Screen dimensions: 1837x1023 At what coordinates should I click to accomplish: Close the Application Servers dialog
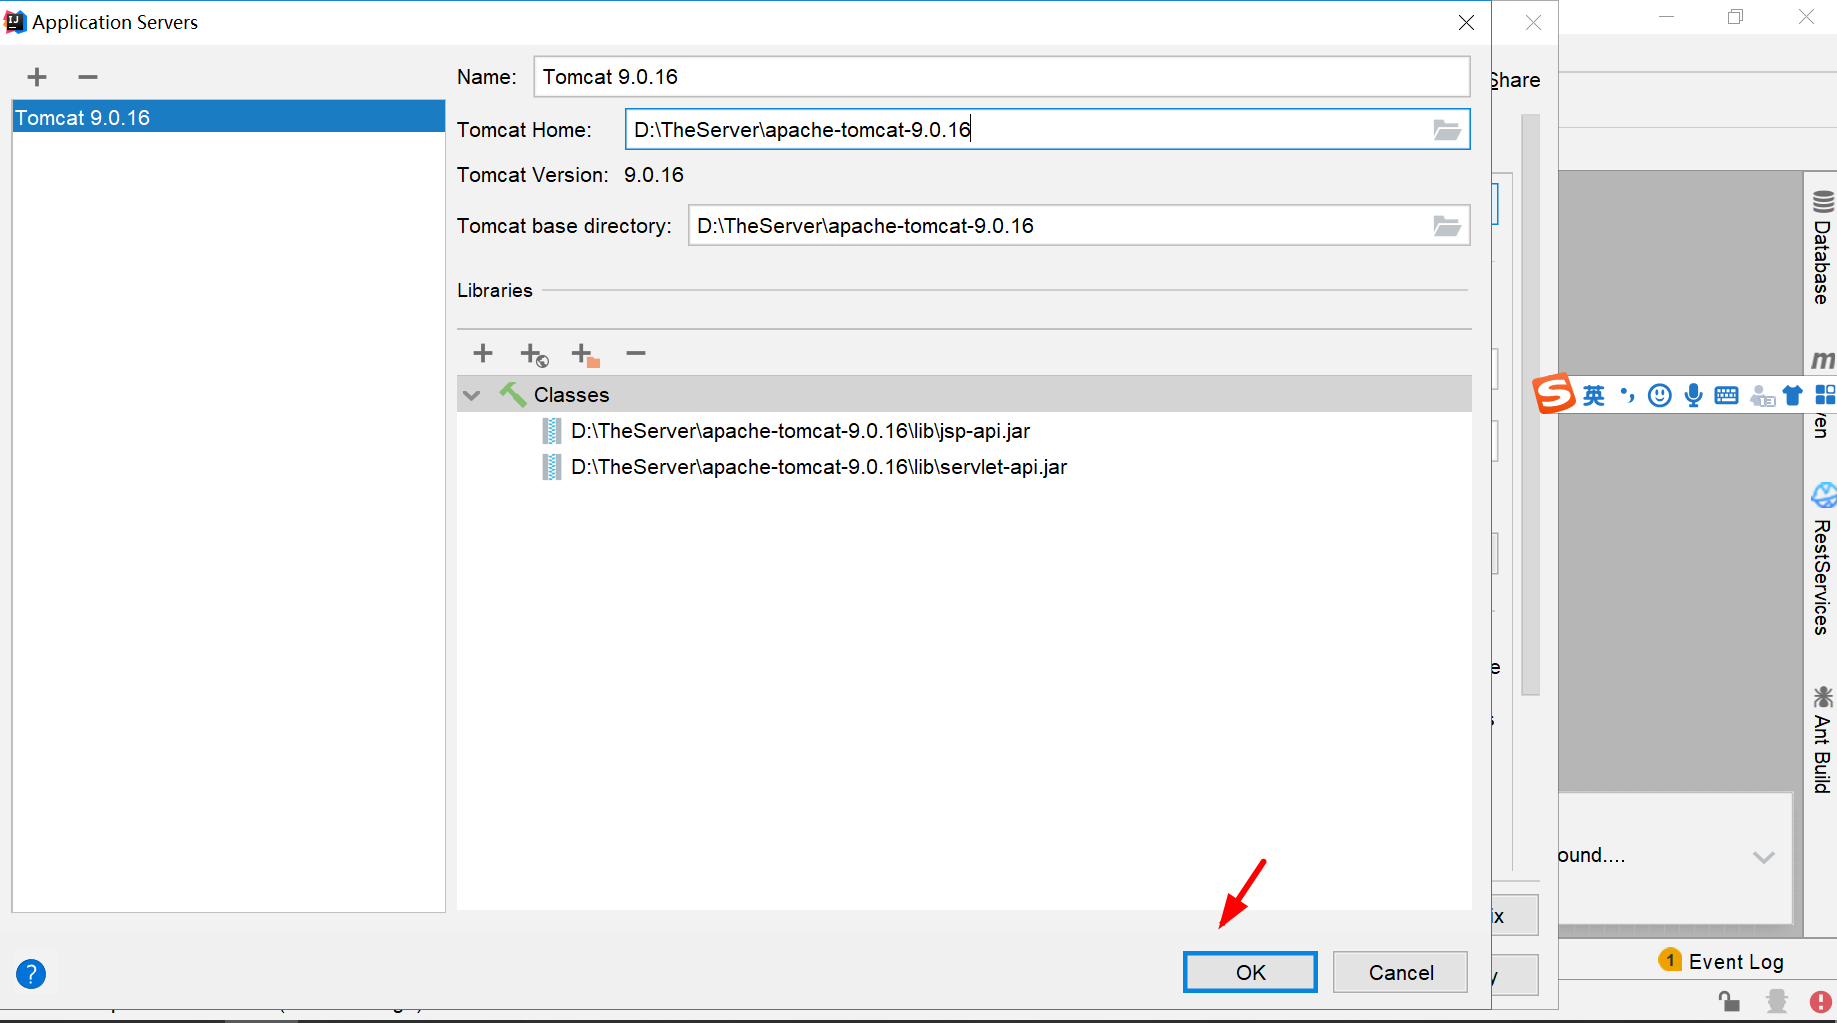click(x=1466, y=22)
